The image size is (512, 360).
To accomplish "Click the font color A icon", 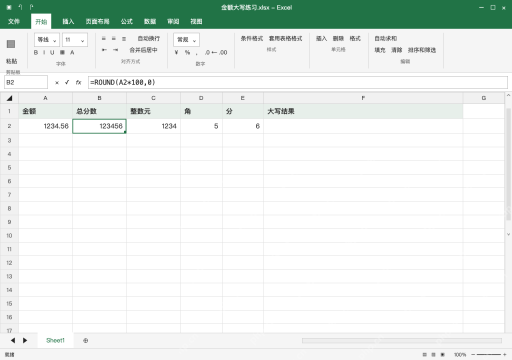I will [72, 52].
